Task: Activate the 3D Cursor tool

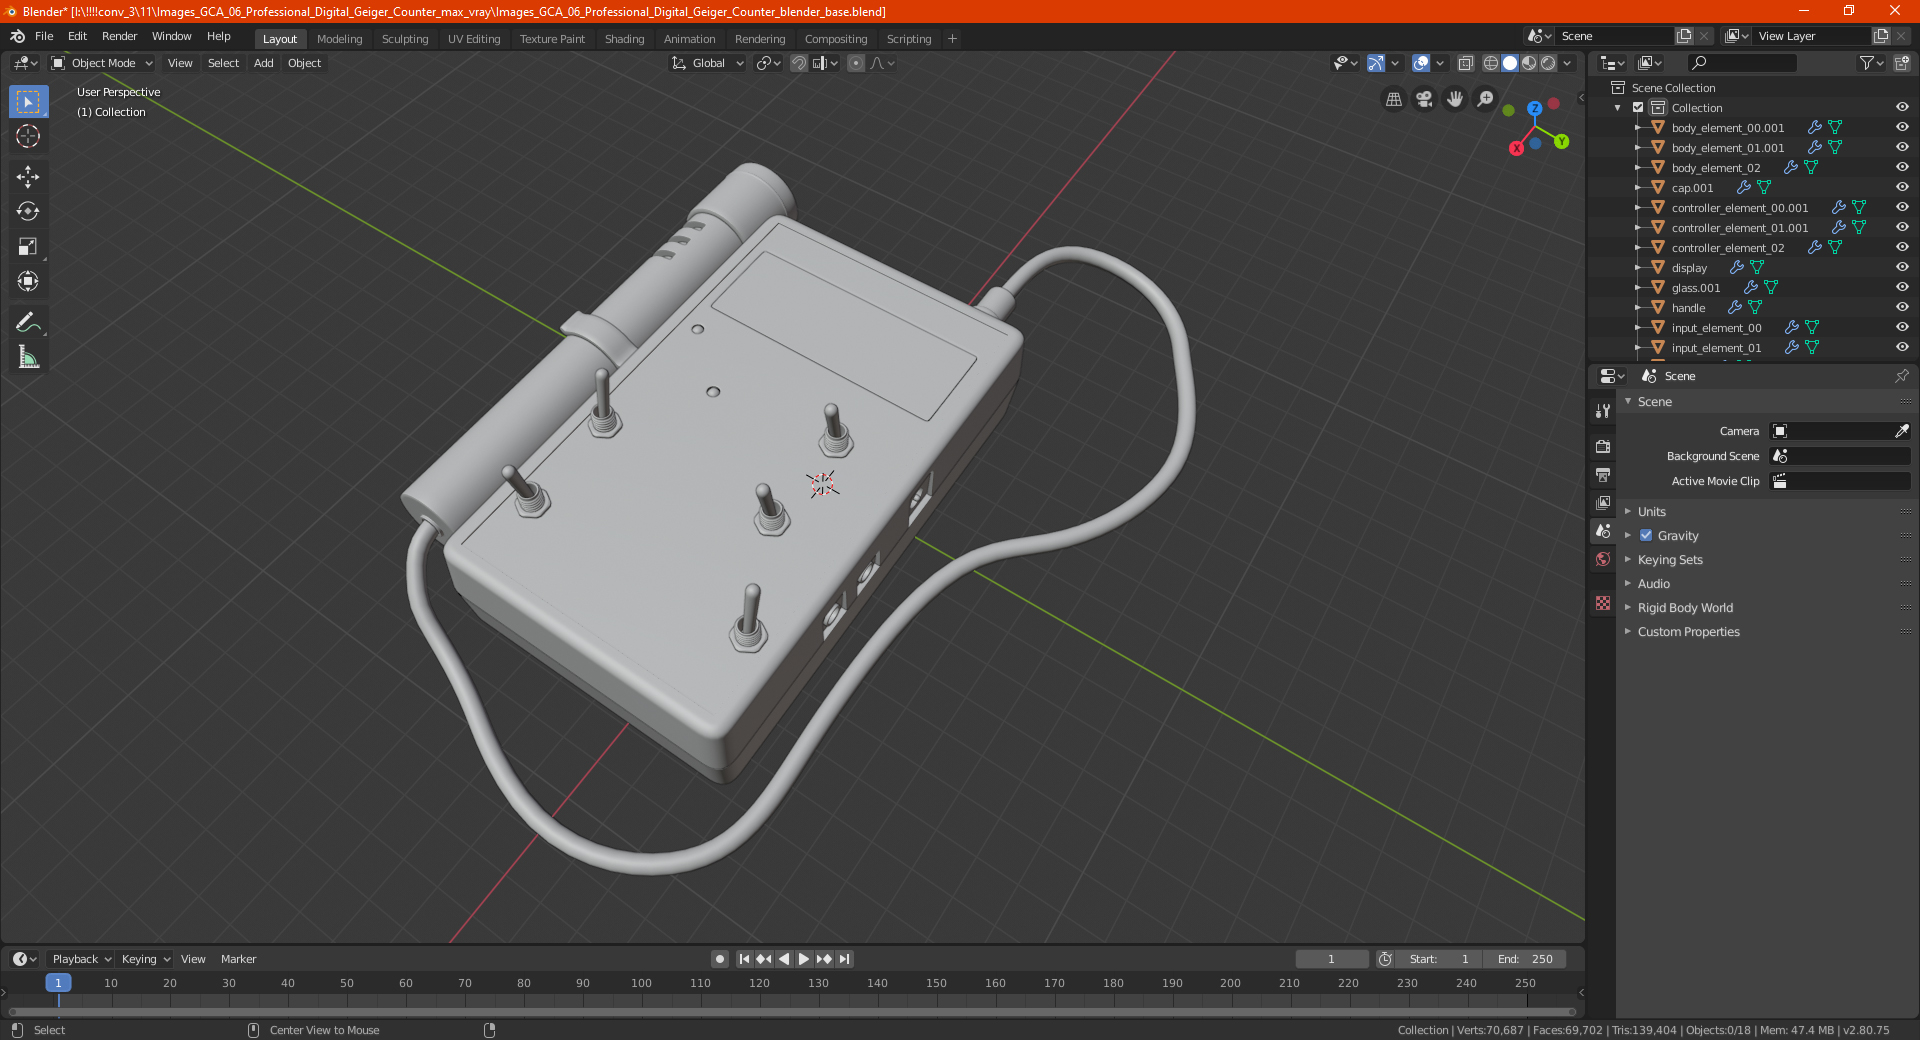Action: click(28, 137)
